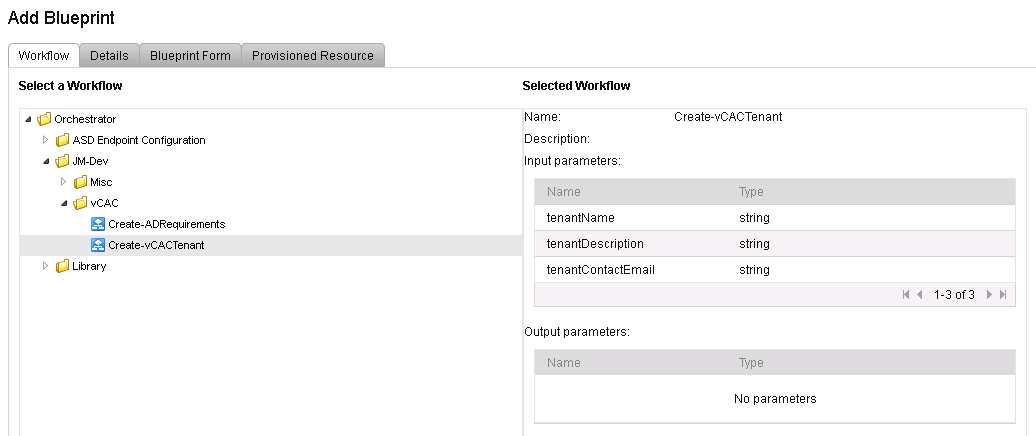The image size is (1036, 436).
Task: Expand the ASD Endpoint Configuration node
Action: [46, 140]
